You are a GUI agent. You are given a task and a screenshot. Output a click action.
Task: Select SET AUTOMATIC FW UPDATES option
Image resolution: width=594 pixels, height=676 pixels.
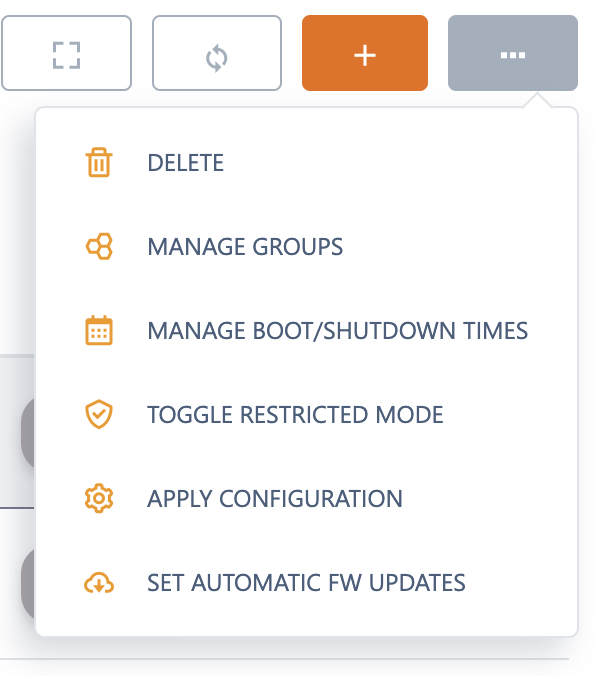coord(306,583)
